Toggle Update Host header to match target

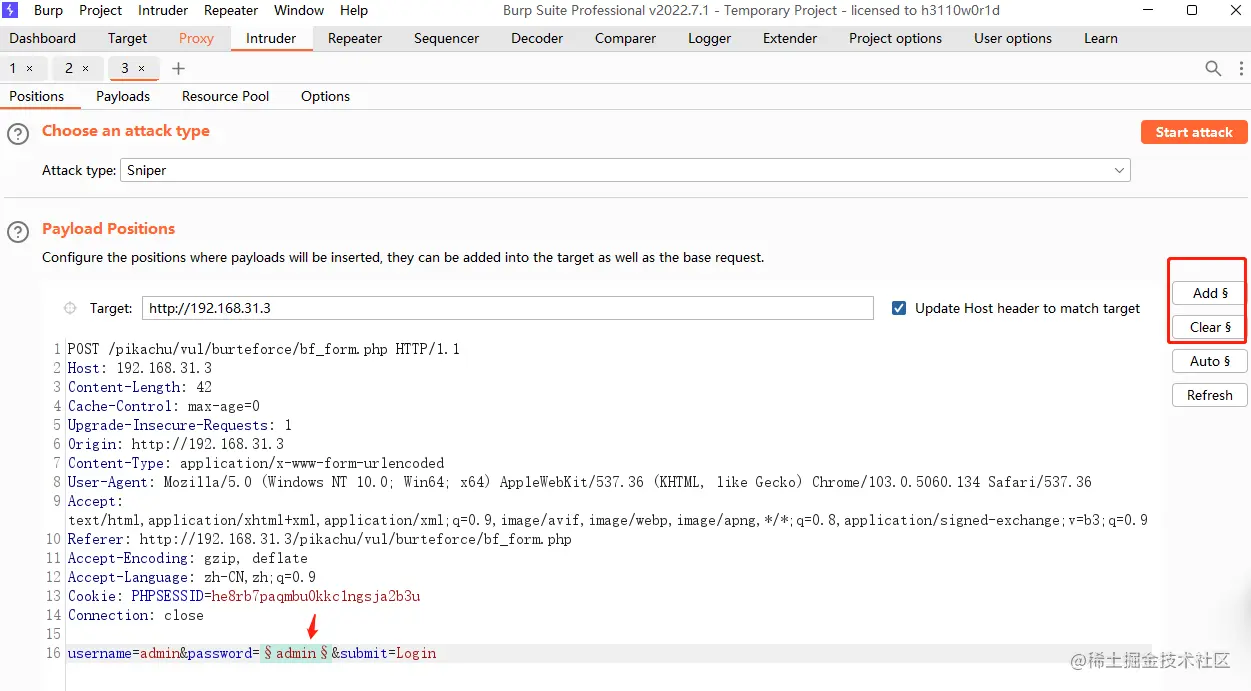click(x=899, y=308)
